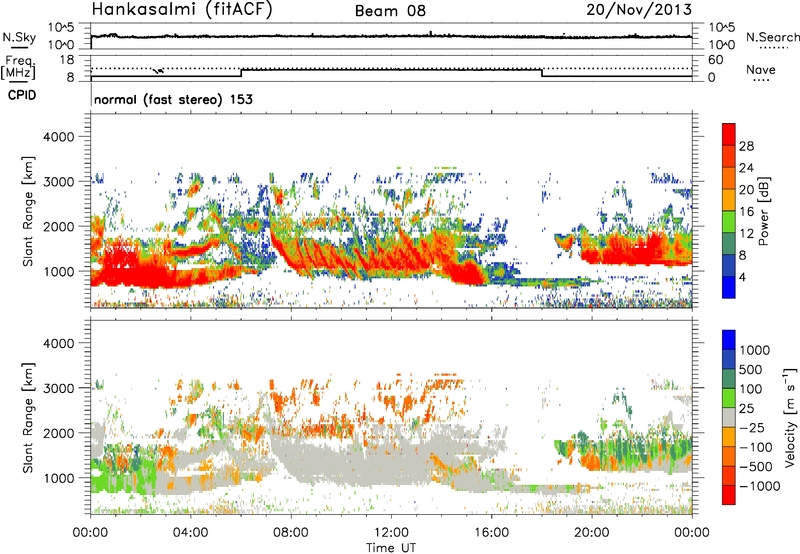Click the right '10^0' noise axis label
This screenshot has height=554, width=800.
click(722, 45)
